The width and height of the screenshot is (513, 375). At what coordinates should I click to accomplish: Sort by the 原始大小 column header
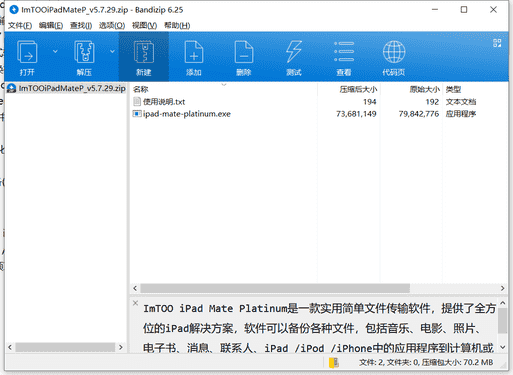[425, 89]
